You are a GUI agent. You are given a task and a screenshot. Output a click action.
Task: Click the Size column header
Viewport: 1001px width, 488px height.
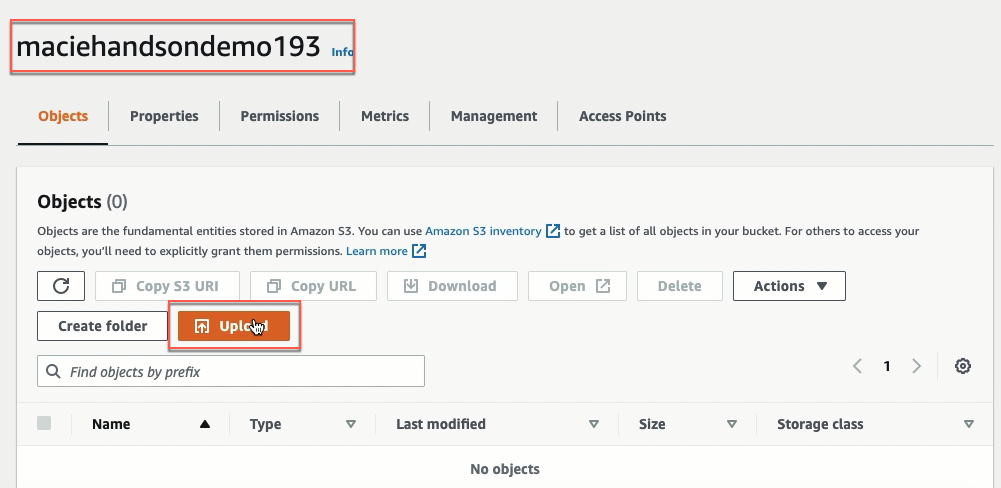pos(652,424)
